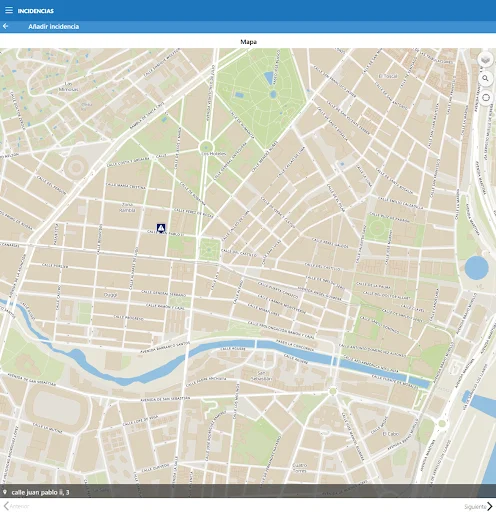Click the address text 'calle juan pablo ii, 3'
This screenshot has width=496, height=512.
pos(40,492)
